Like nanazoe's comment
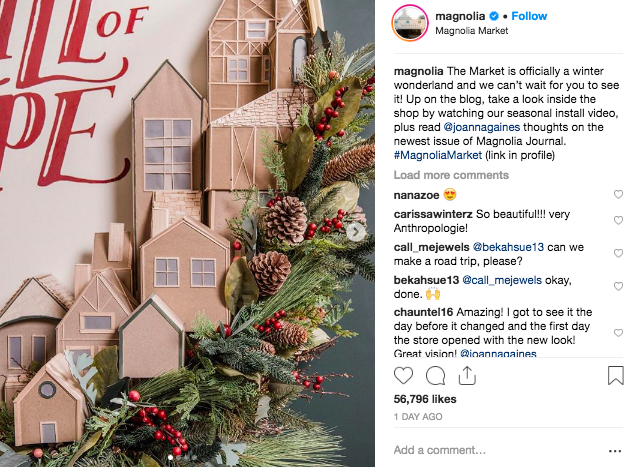The height and width of the screenshot is (467, 638). 618,194
